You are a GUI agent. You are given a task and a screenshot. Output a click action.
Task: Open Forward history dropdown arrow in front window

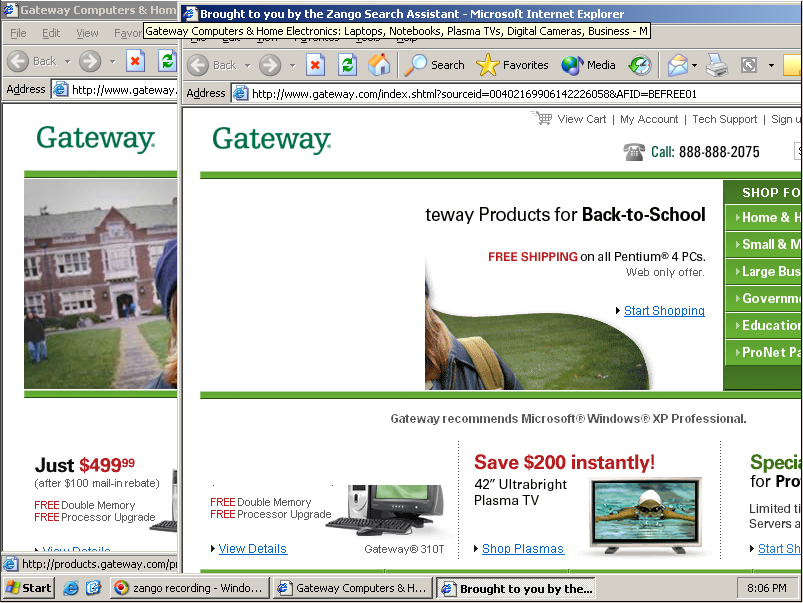tap(292, 66)
